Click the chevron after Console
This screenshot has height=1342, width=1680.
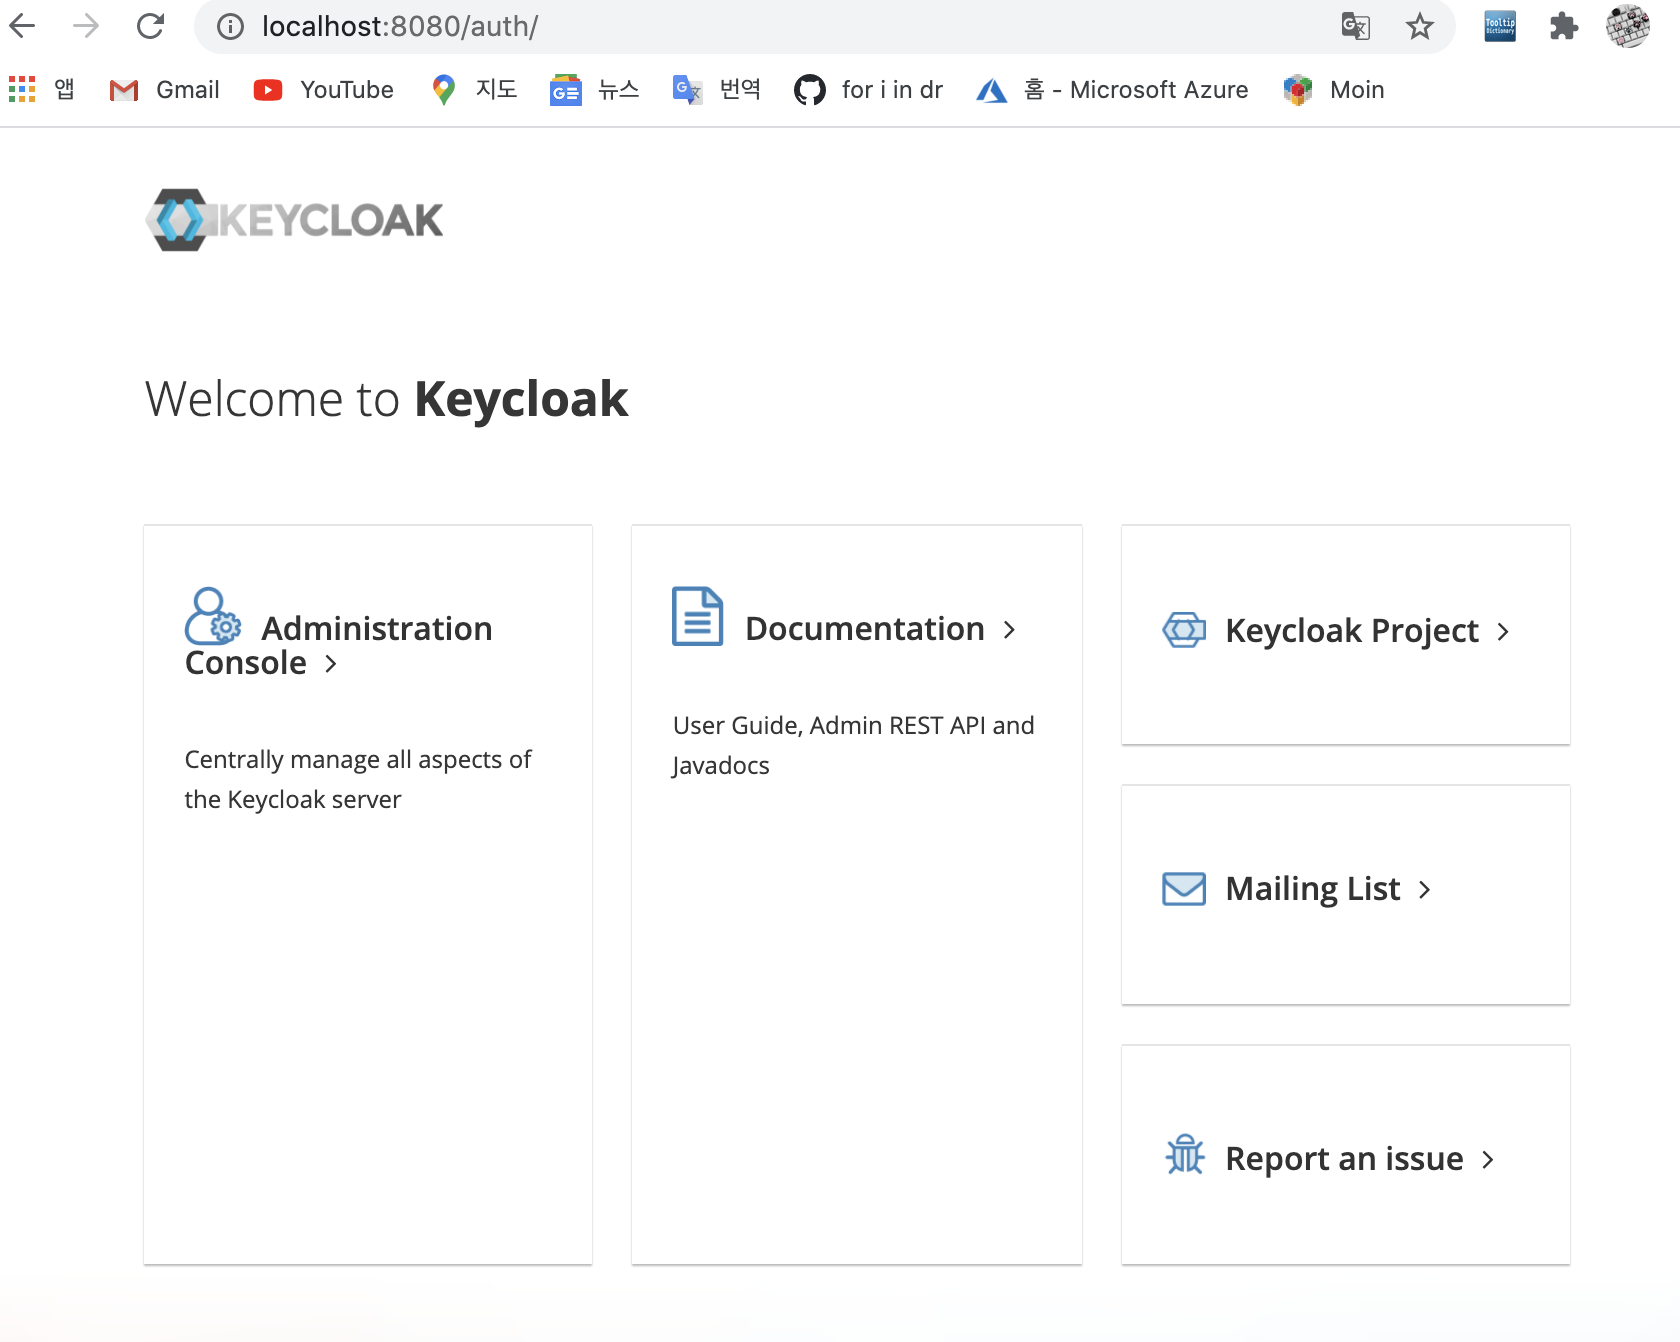pyautogui.click(x=331, y=664)
